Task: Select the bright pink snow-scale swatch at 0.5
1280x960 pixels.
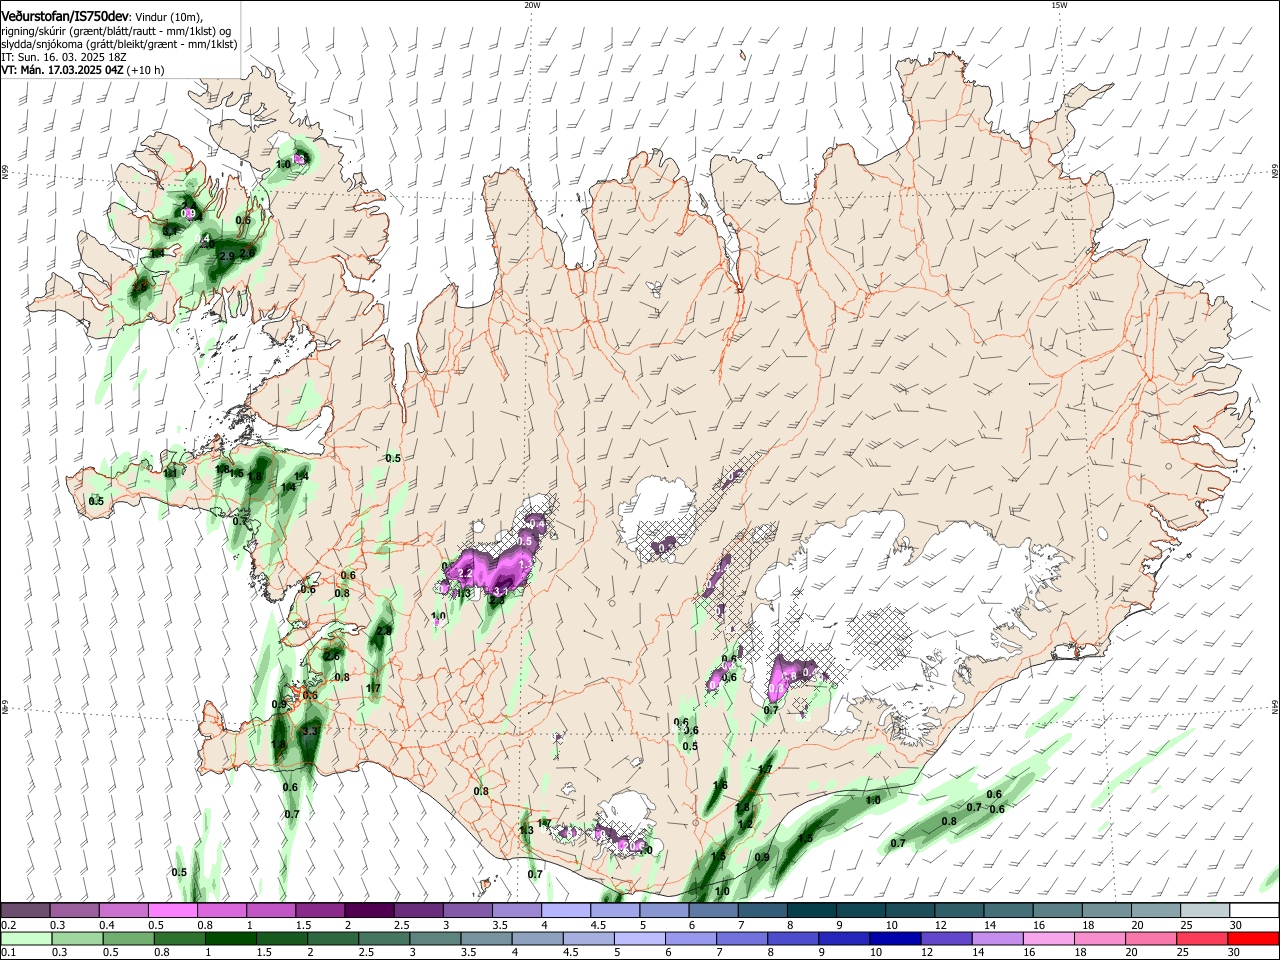Action: tap(172, 911)
